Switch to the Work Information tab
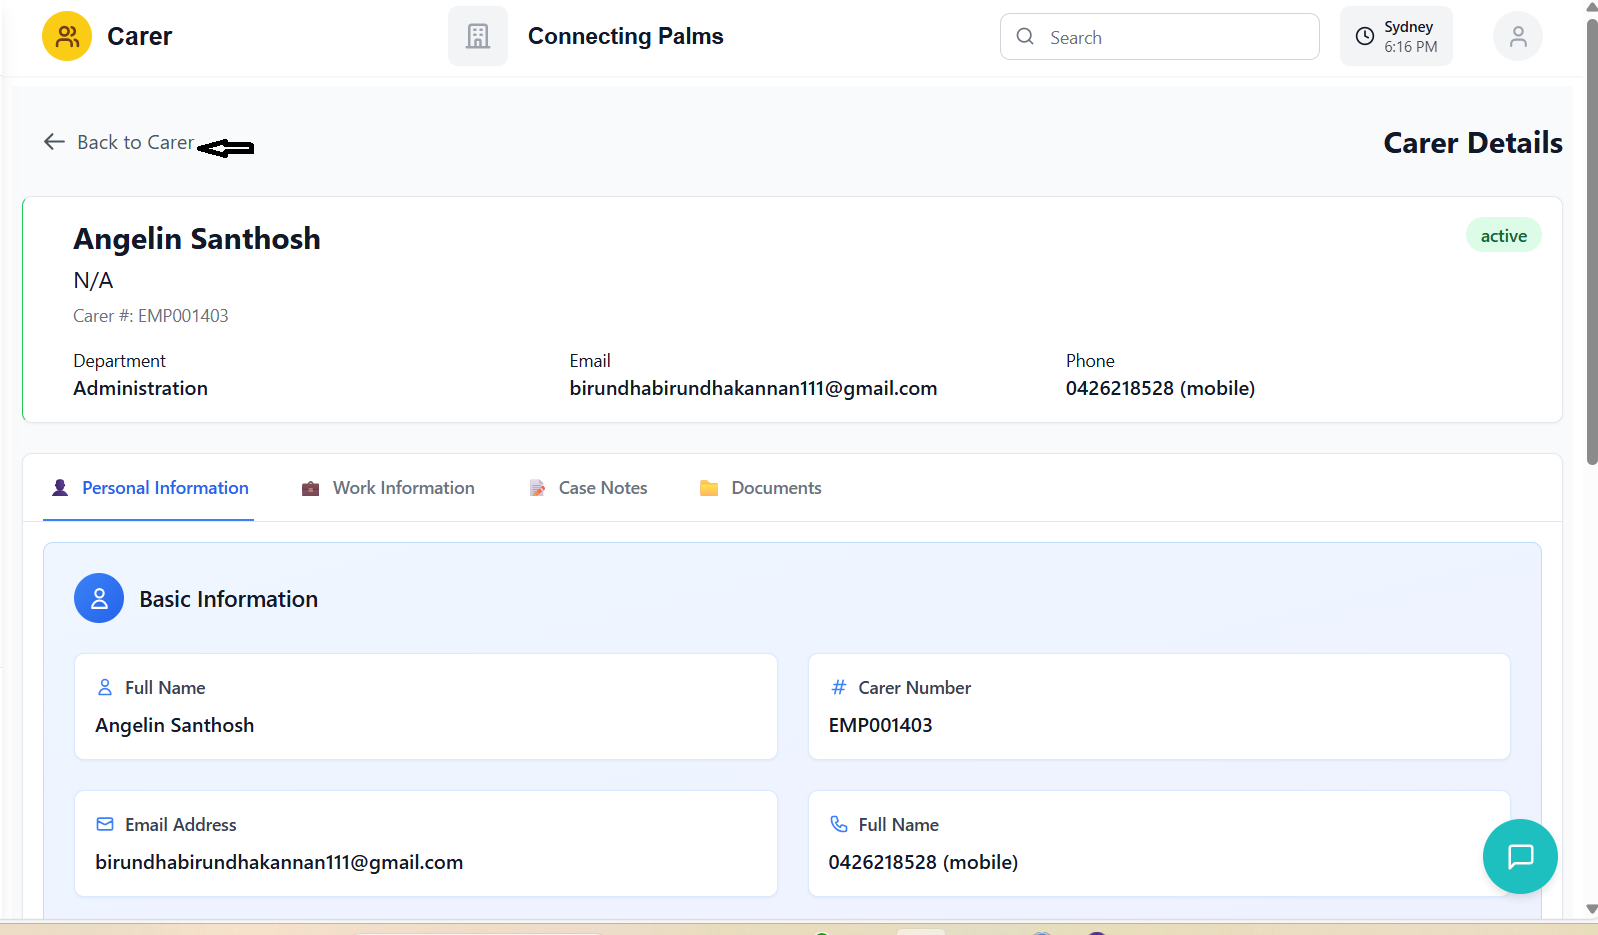Screen dimensions: 1598x935 pos(388,488)
